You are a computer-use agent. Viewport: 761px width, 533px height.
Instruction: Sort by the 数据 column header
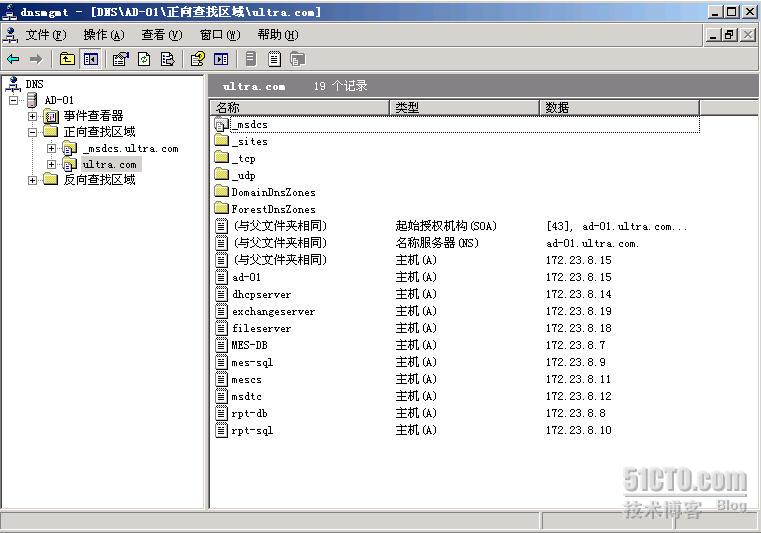pos(620,107)
